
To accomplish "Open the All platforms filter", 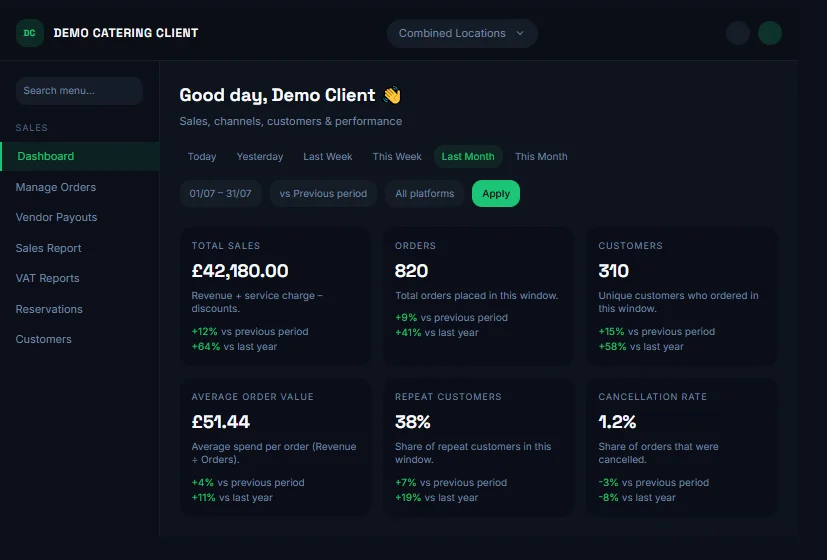I will pos(425,194).
